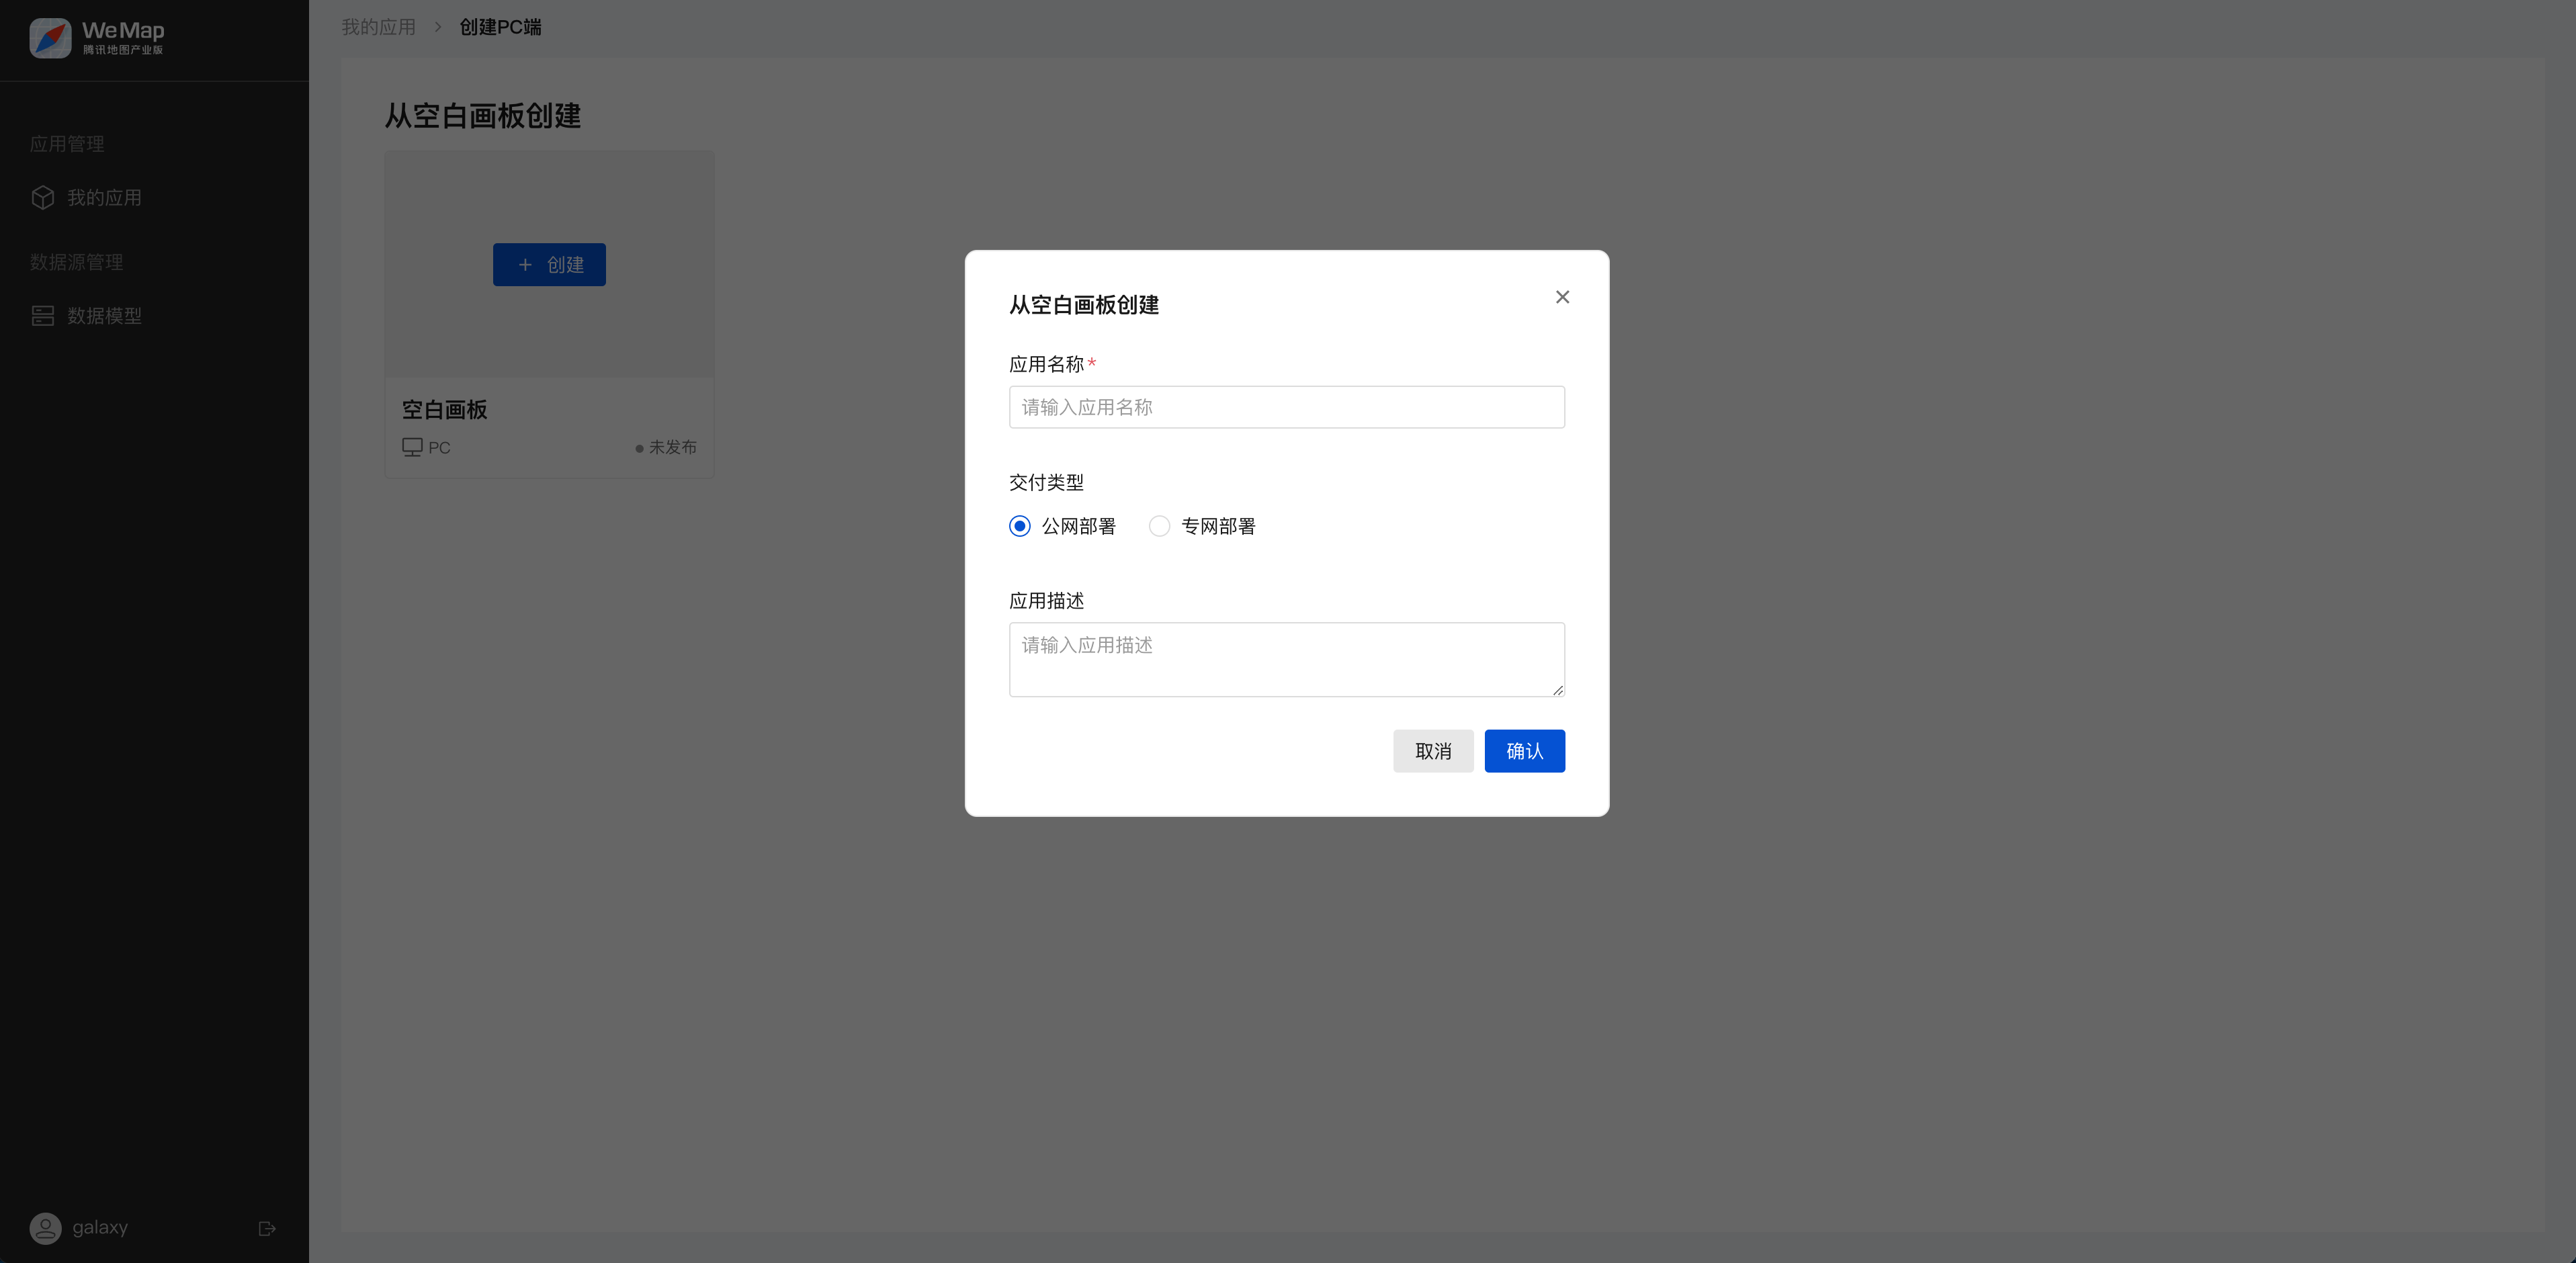The height and width of the screenshot is (1263, 2576).
Task: Confirm with the 确认 button
Action: pyautogui.click(x=1524, y=751)
